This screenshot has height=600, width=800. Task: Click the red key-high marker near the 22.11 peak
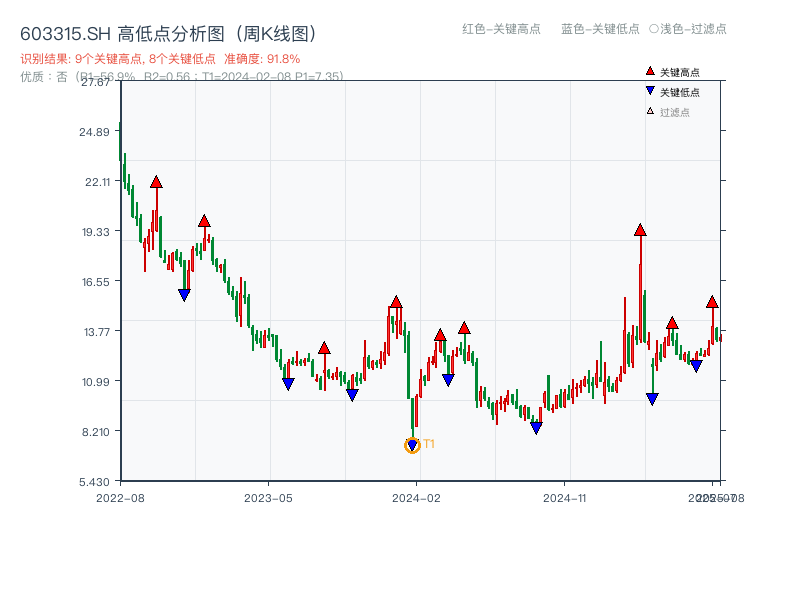155,182
